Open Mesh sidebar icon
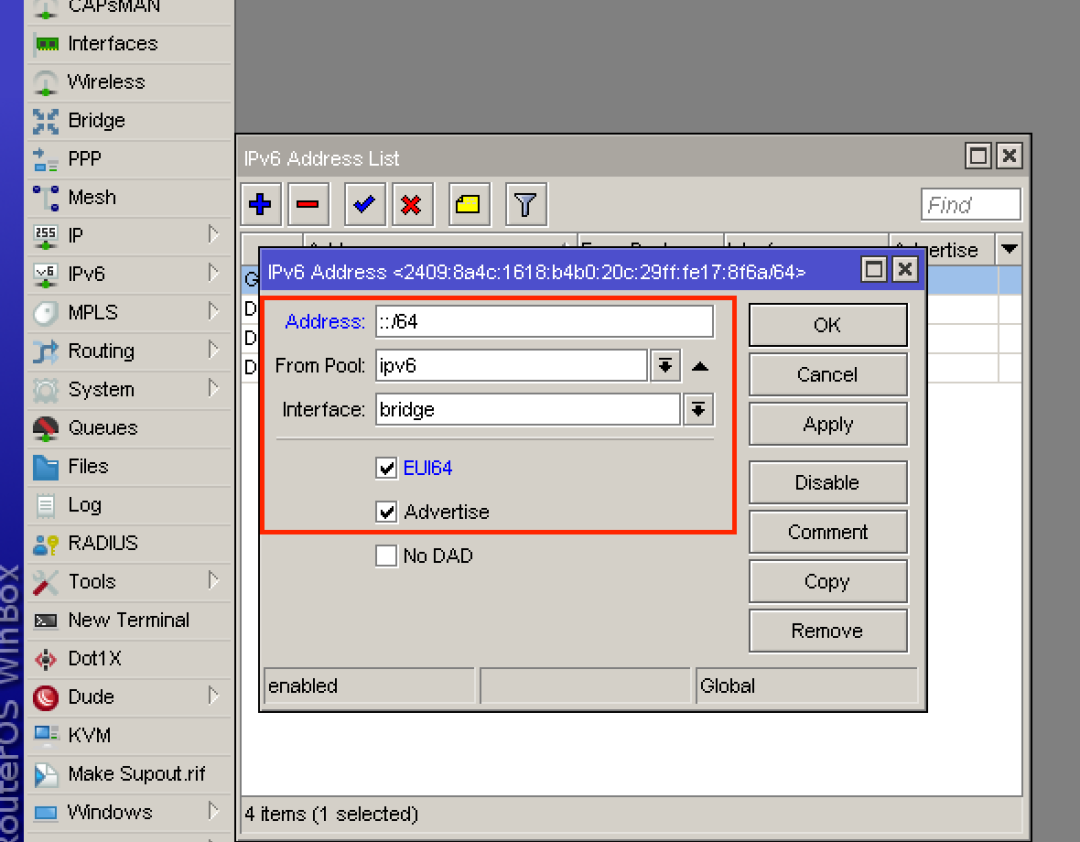The width and height of the screenshot is (1080, 842). click(x=45, y=197)
